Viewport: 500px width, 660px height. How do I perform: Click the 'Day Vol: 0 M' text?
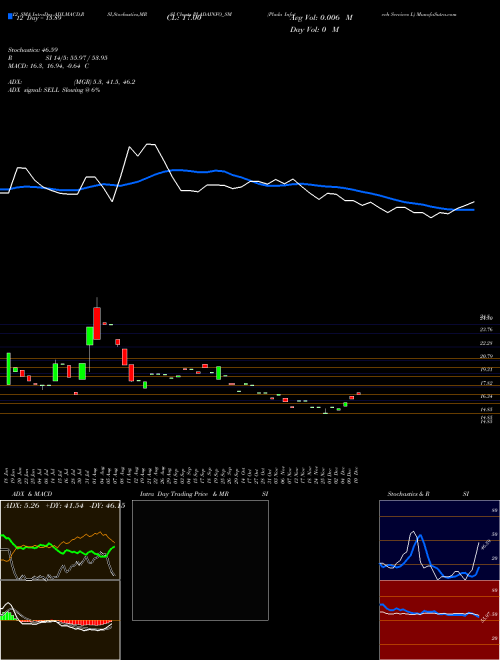(314, 30)
